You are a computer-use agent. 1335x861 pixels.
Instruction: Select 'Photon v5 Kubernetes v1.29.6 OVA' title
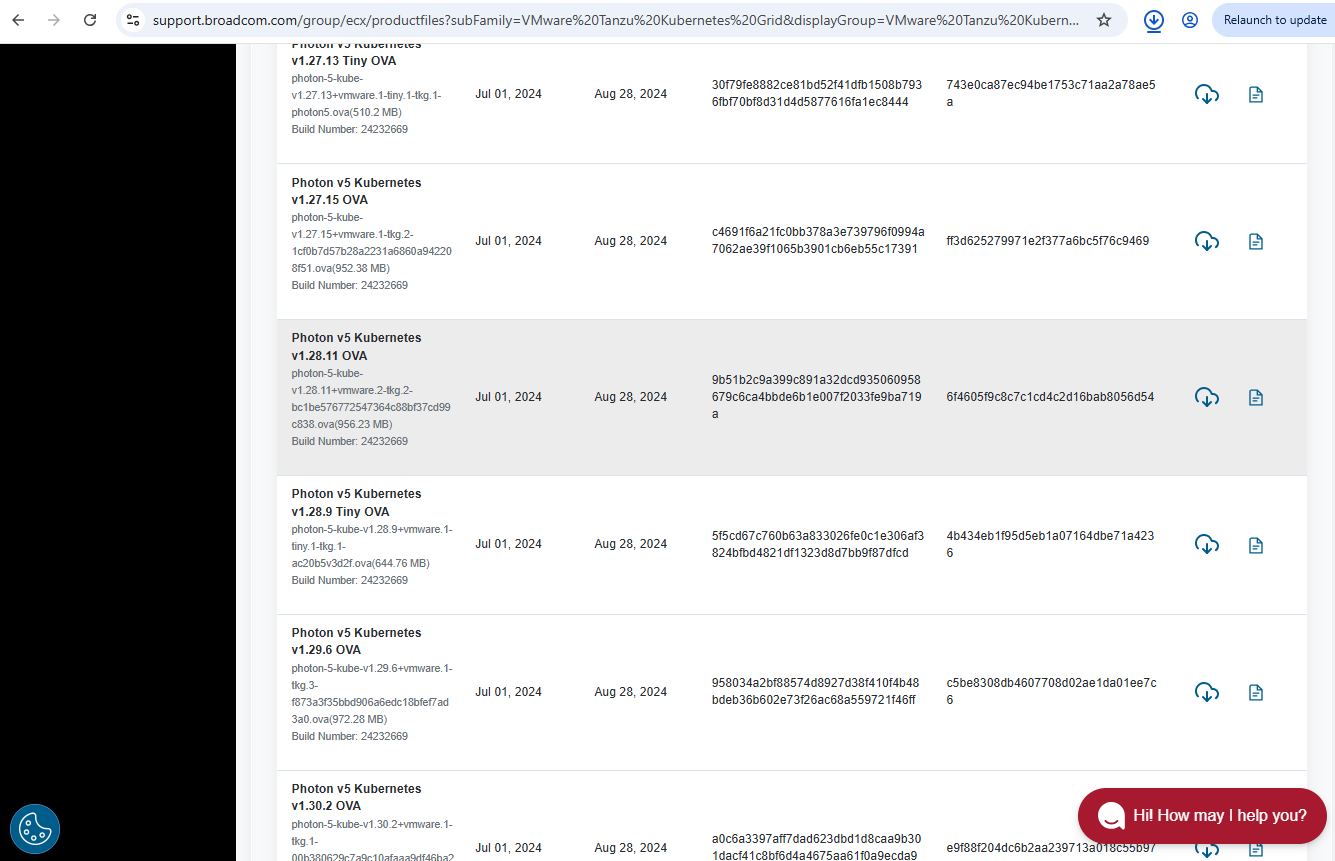pyautogui.click(x=356, y=641)
